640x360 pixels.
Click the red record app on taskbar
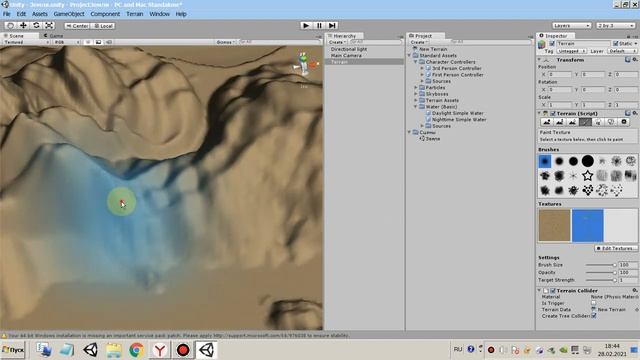tap(183, 350)
